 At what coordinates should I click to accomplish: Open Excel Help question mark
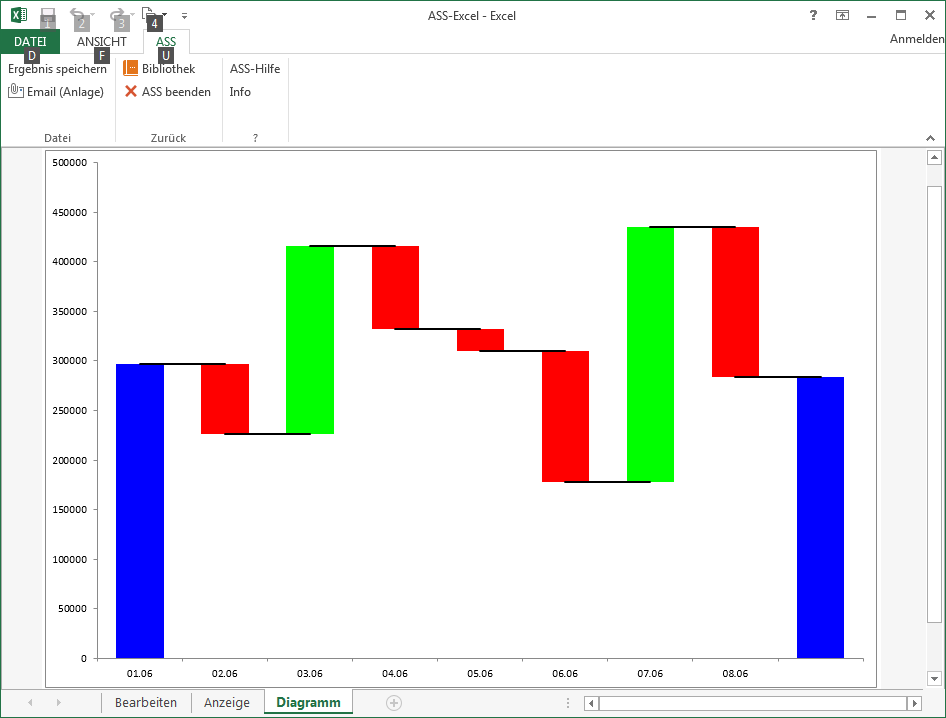click(813, 15)
